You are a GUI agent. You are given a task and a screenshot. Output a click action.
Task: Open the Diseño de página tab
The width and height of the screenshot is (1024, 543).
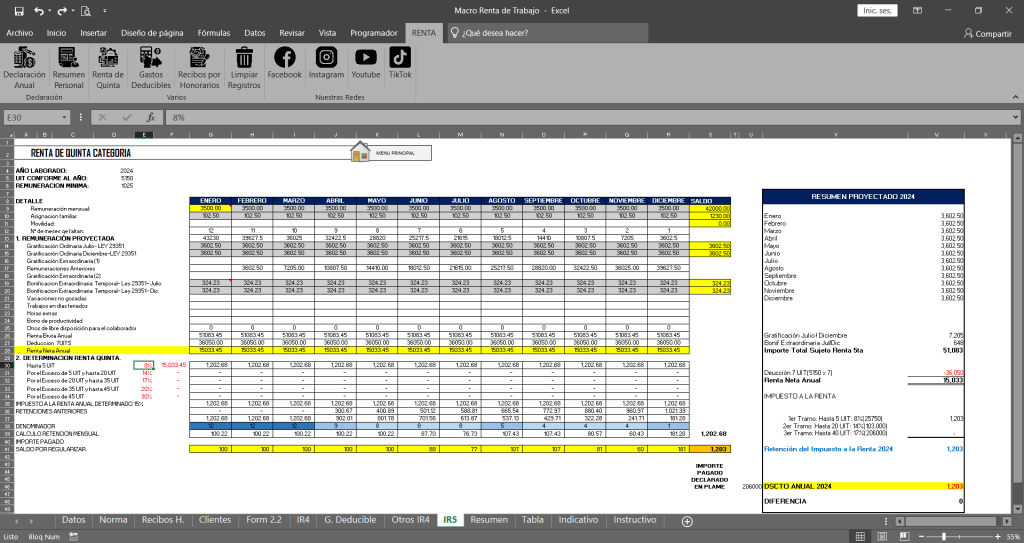(x=152, y=33)
